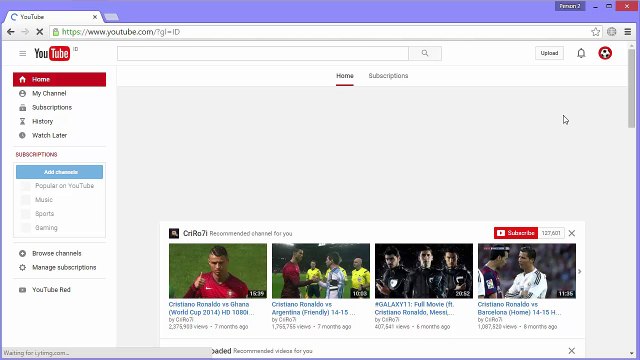Click the browser forward arrow
Viewport: 640px width, 360px height.
(25, 32)
